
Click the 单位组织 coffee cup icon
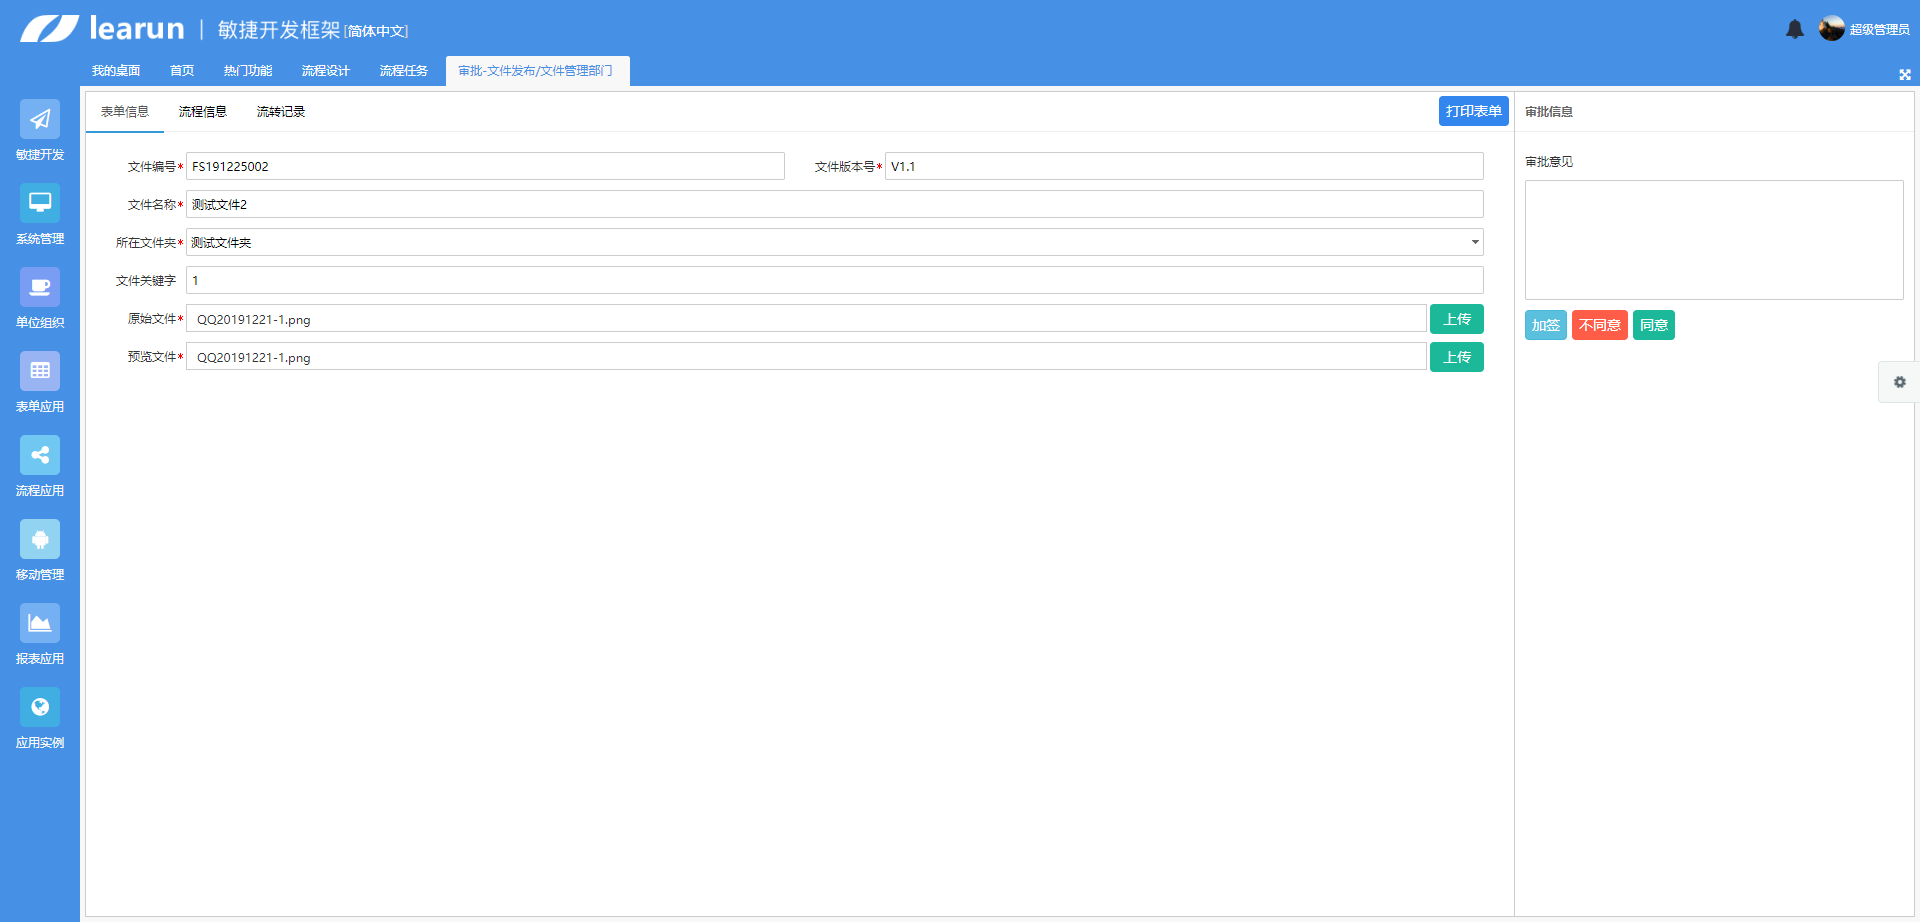click(40, 288)
